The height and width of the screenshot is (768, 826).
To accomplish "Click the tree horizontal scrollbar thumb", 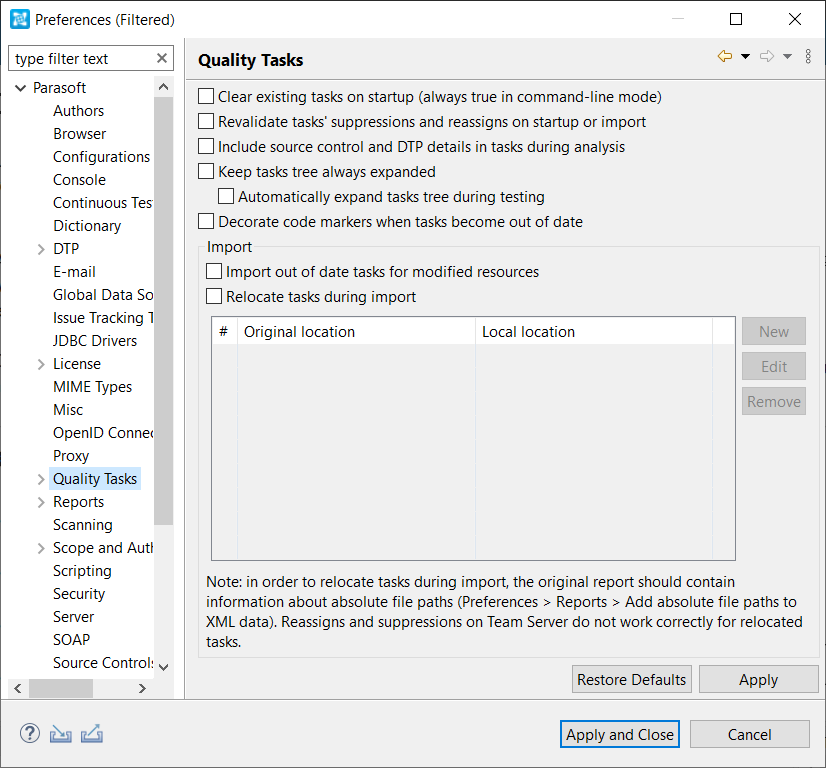I will pos(61,688).
